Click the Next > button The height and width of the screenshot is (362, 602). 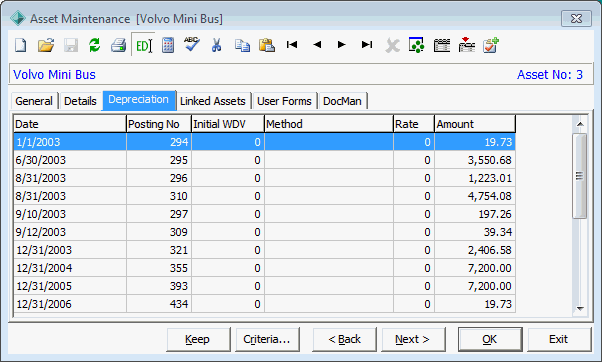click(413, 339)
